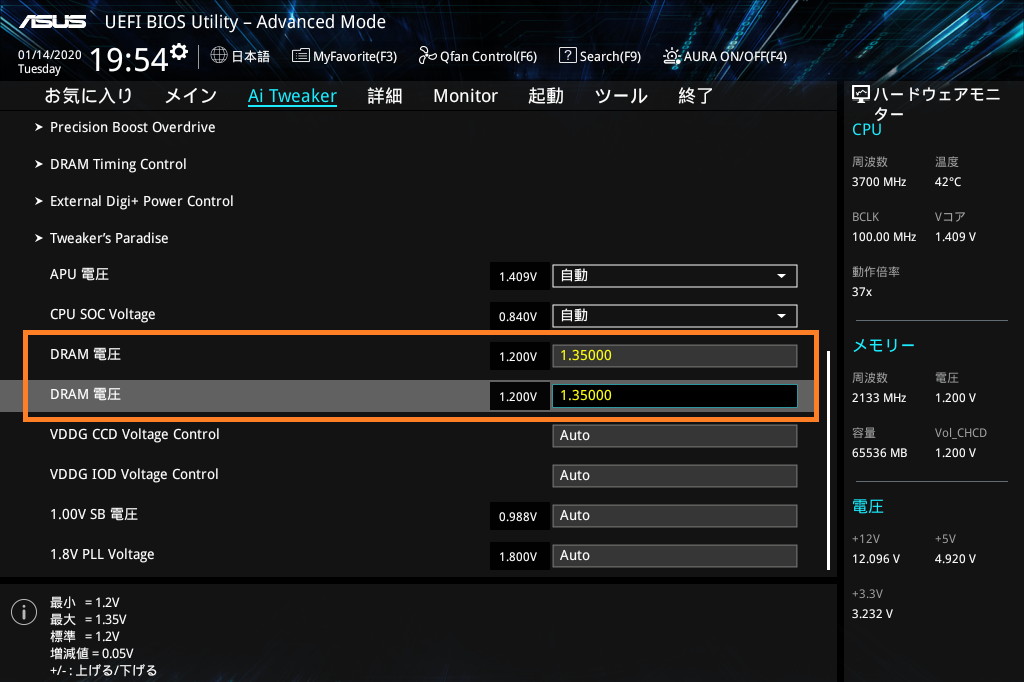
Task: Click the 100.00 MHz BCLK value
Action: 884,237
